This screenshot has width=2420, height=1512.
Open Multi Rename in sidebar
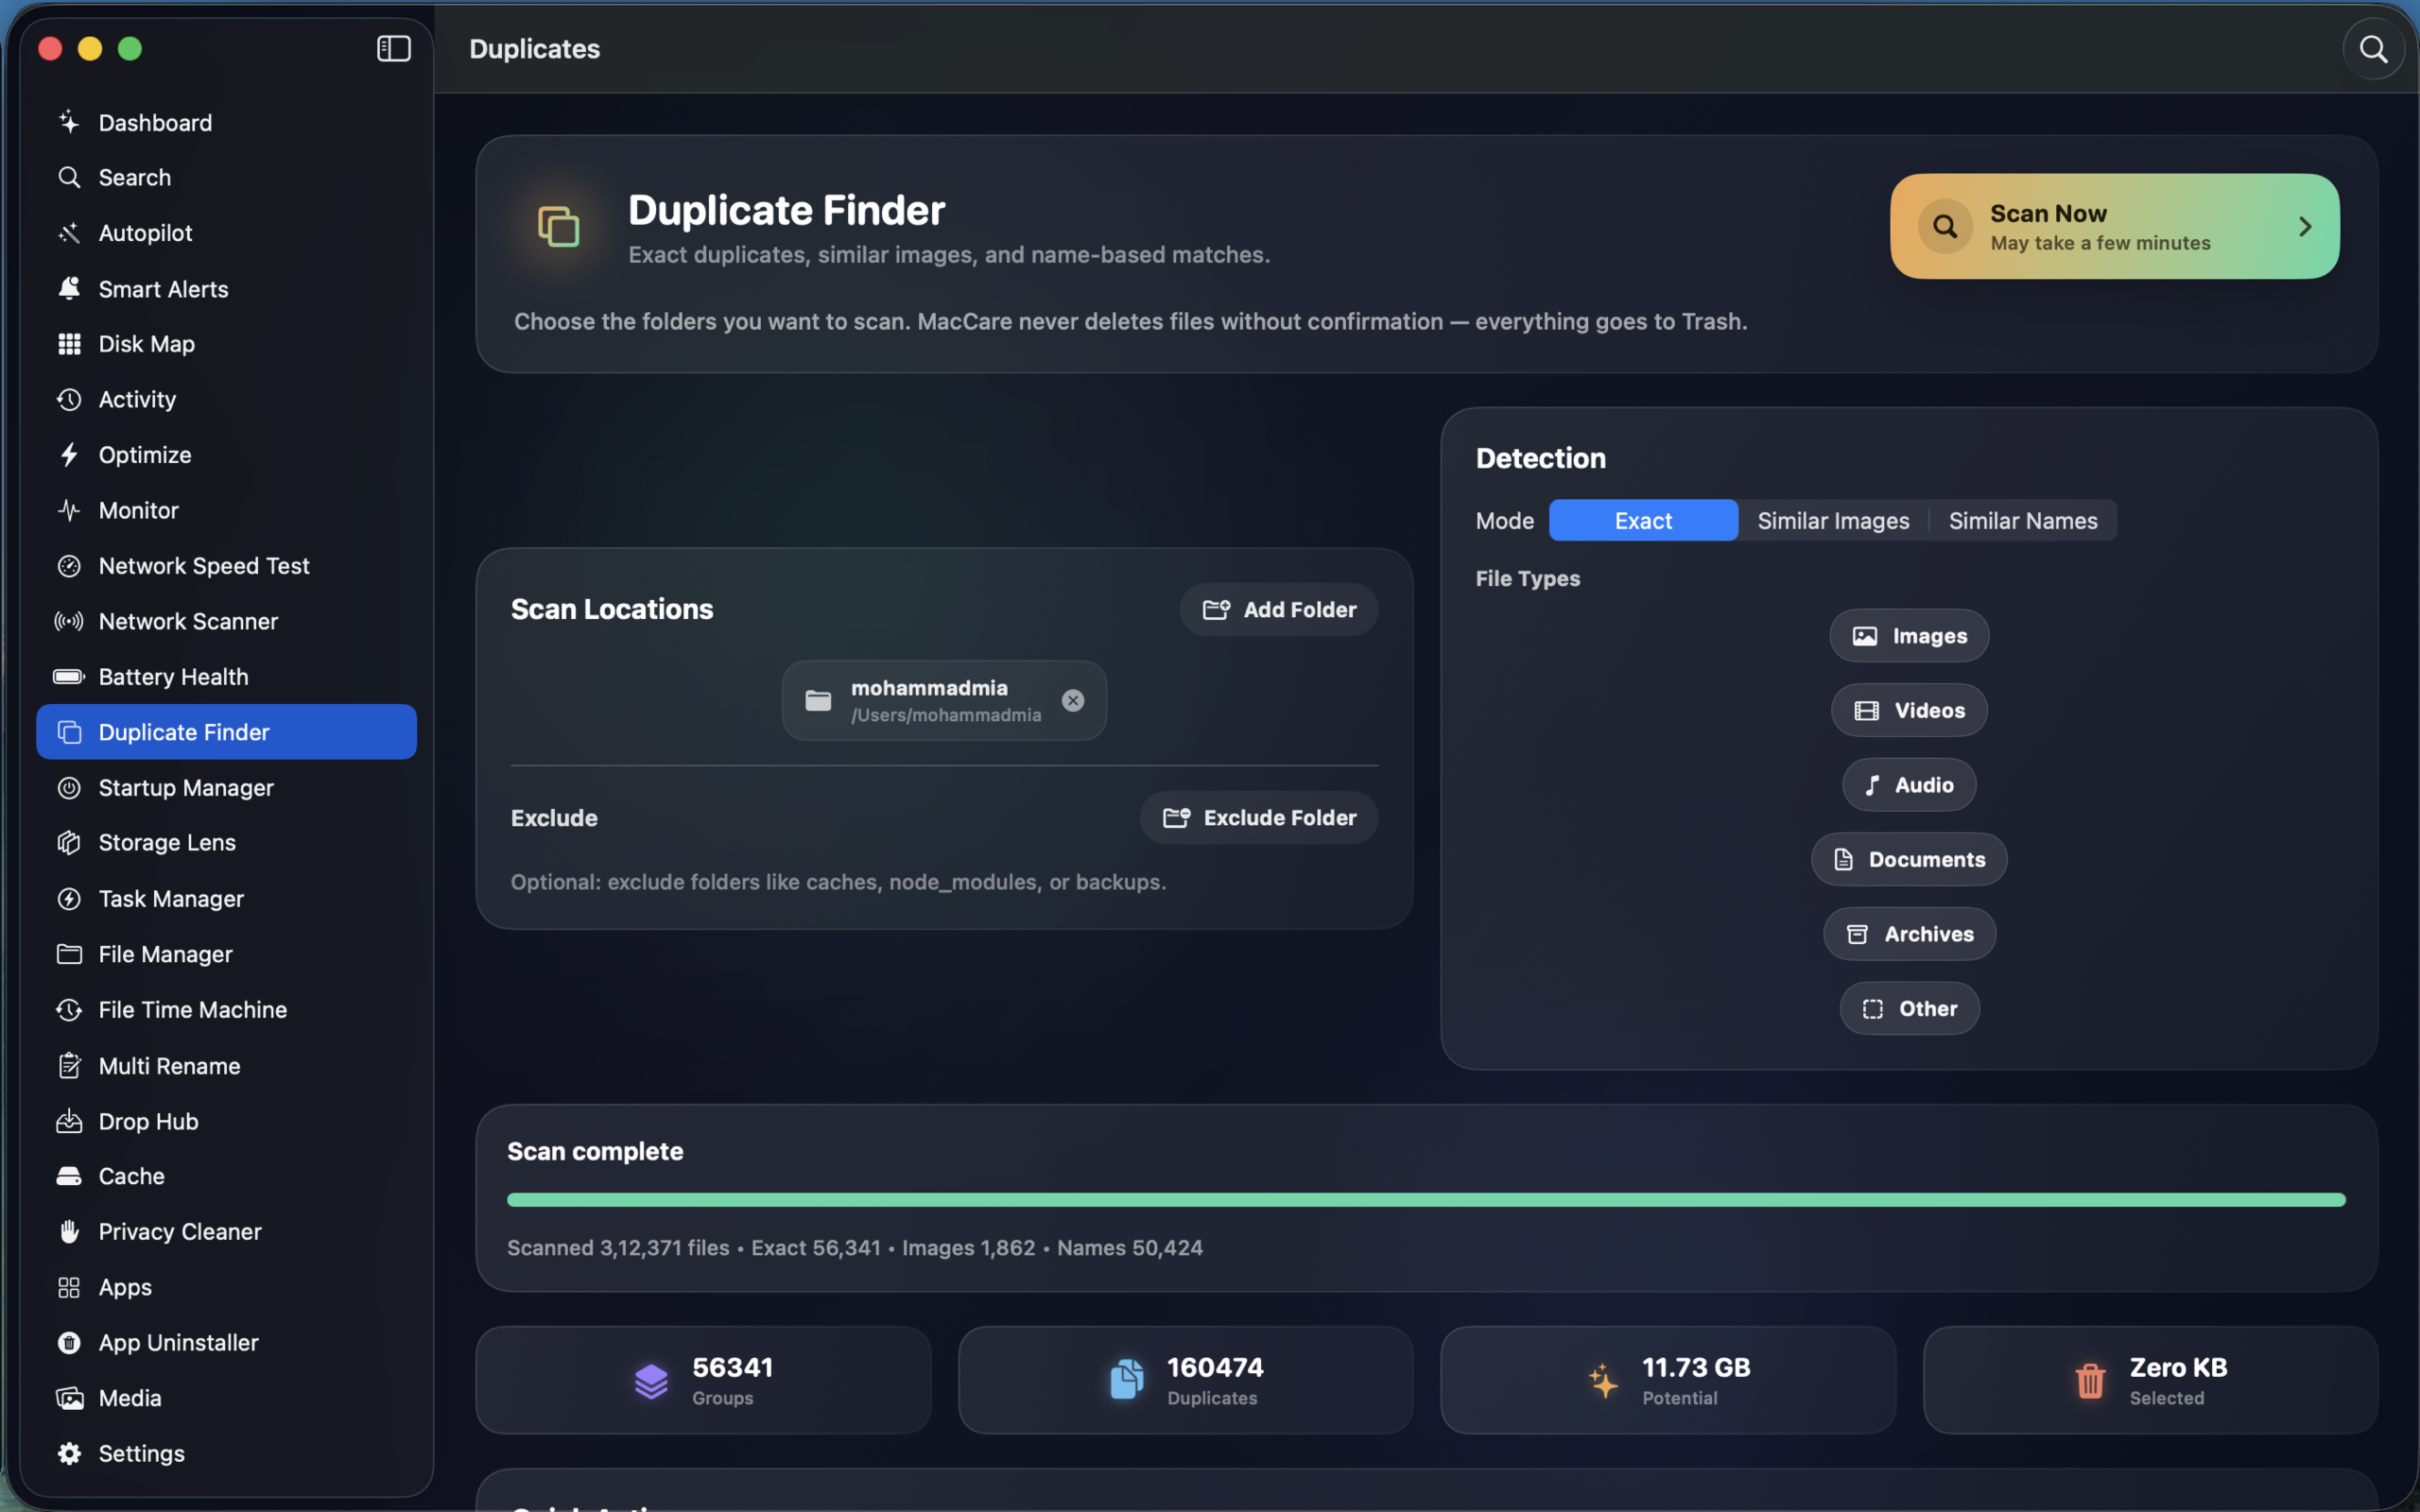point(226,1066)
